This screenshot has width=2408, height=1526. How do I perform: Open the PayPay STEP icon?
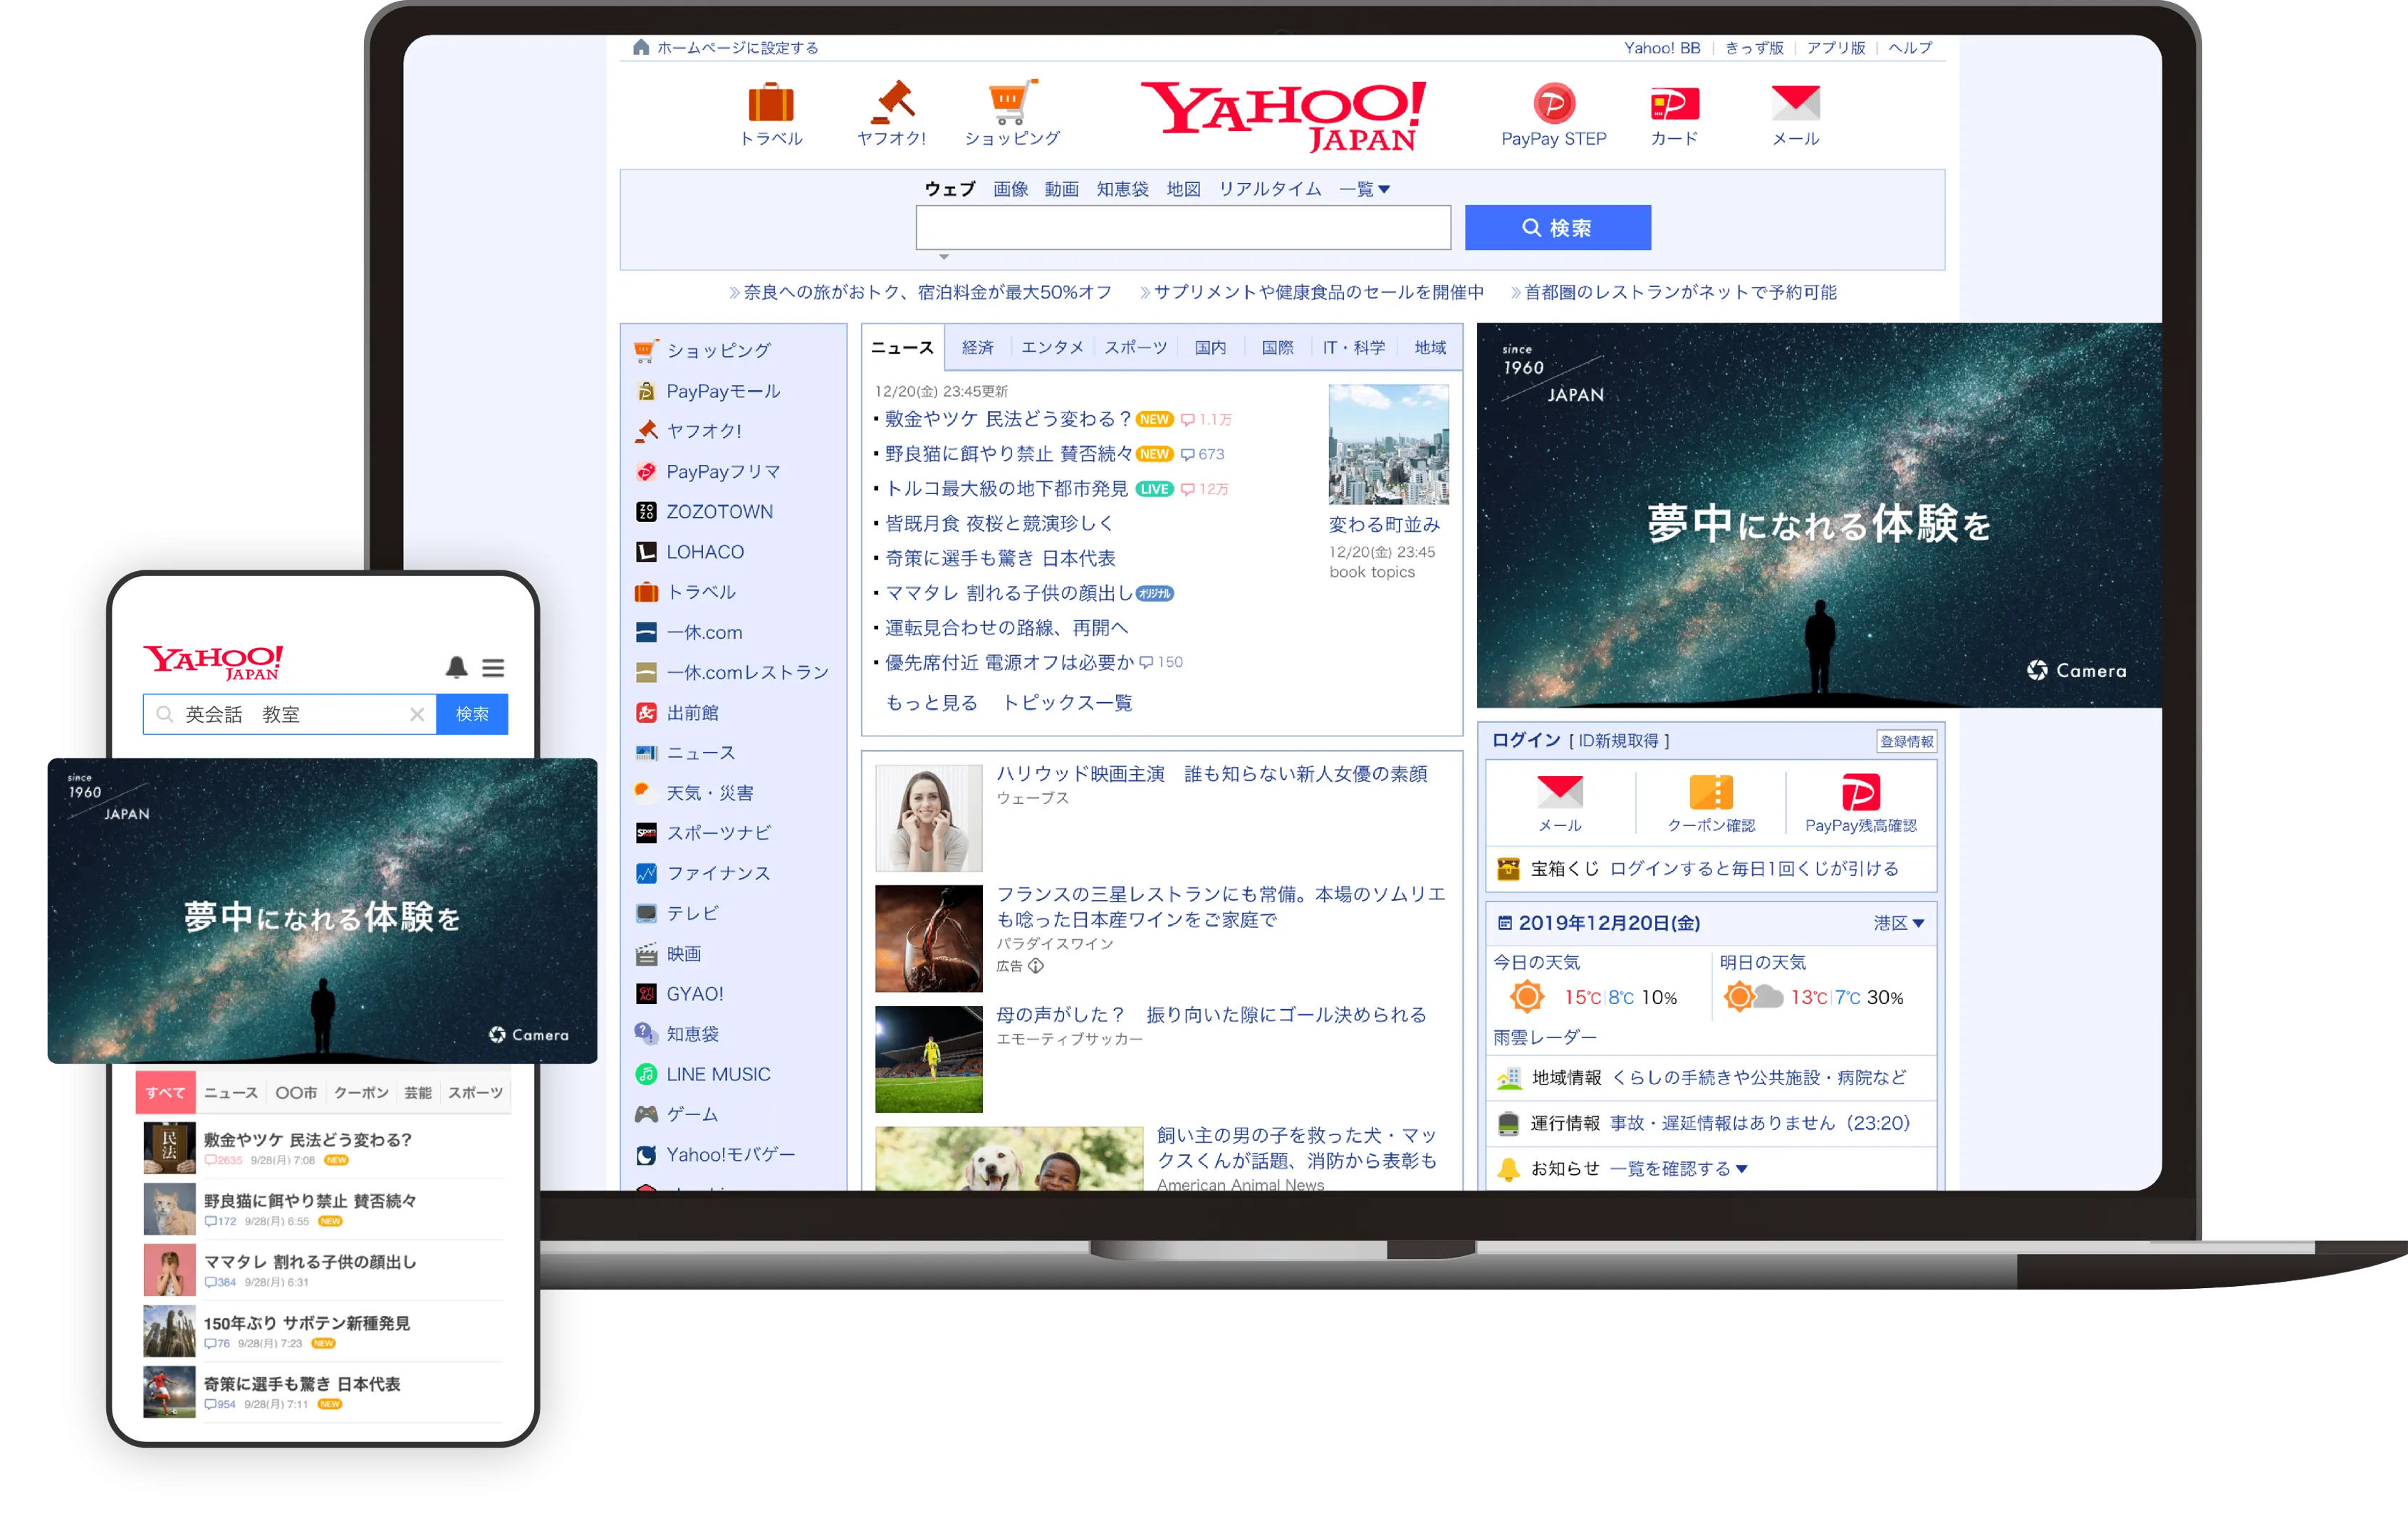pyautogui.click(x=1553, y=103)
